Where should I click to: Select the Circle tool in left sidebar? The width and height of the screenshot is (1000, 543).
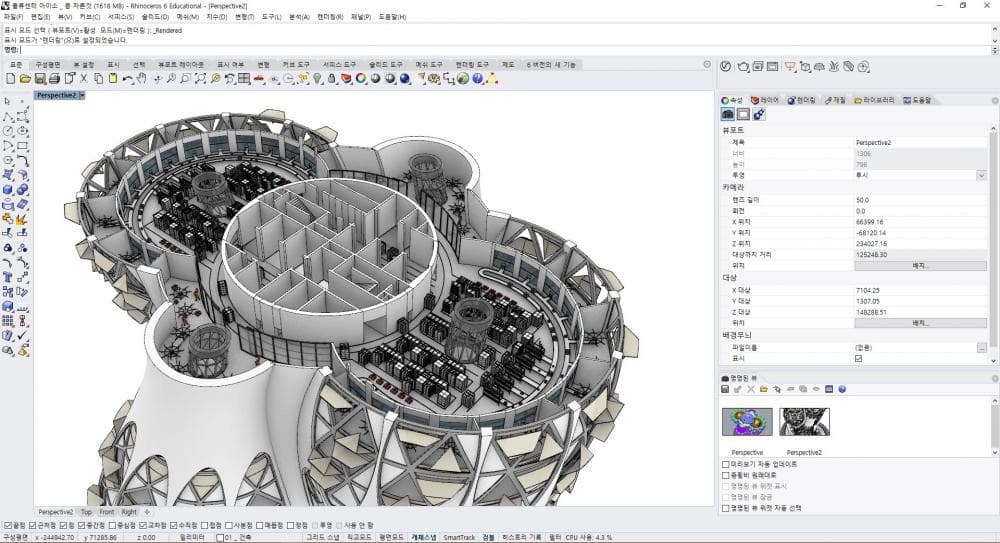coord(8,131)
